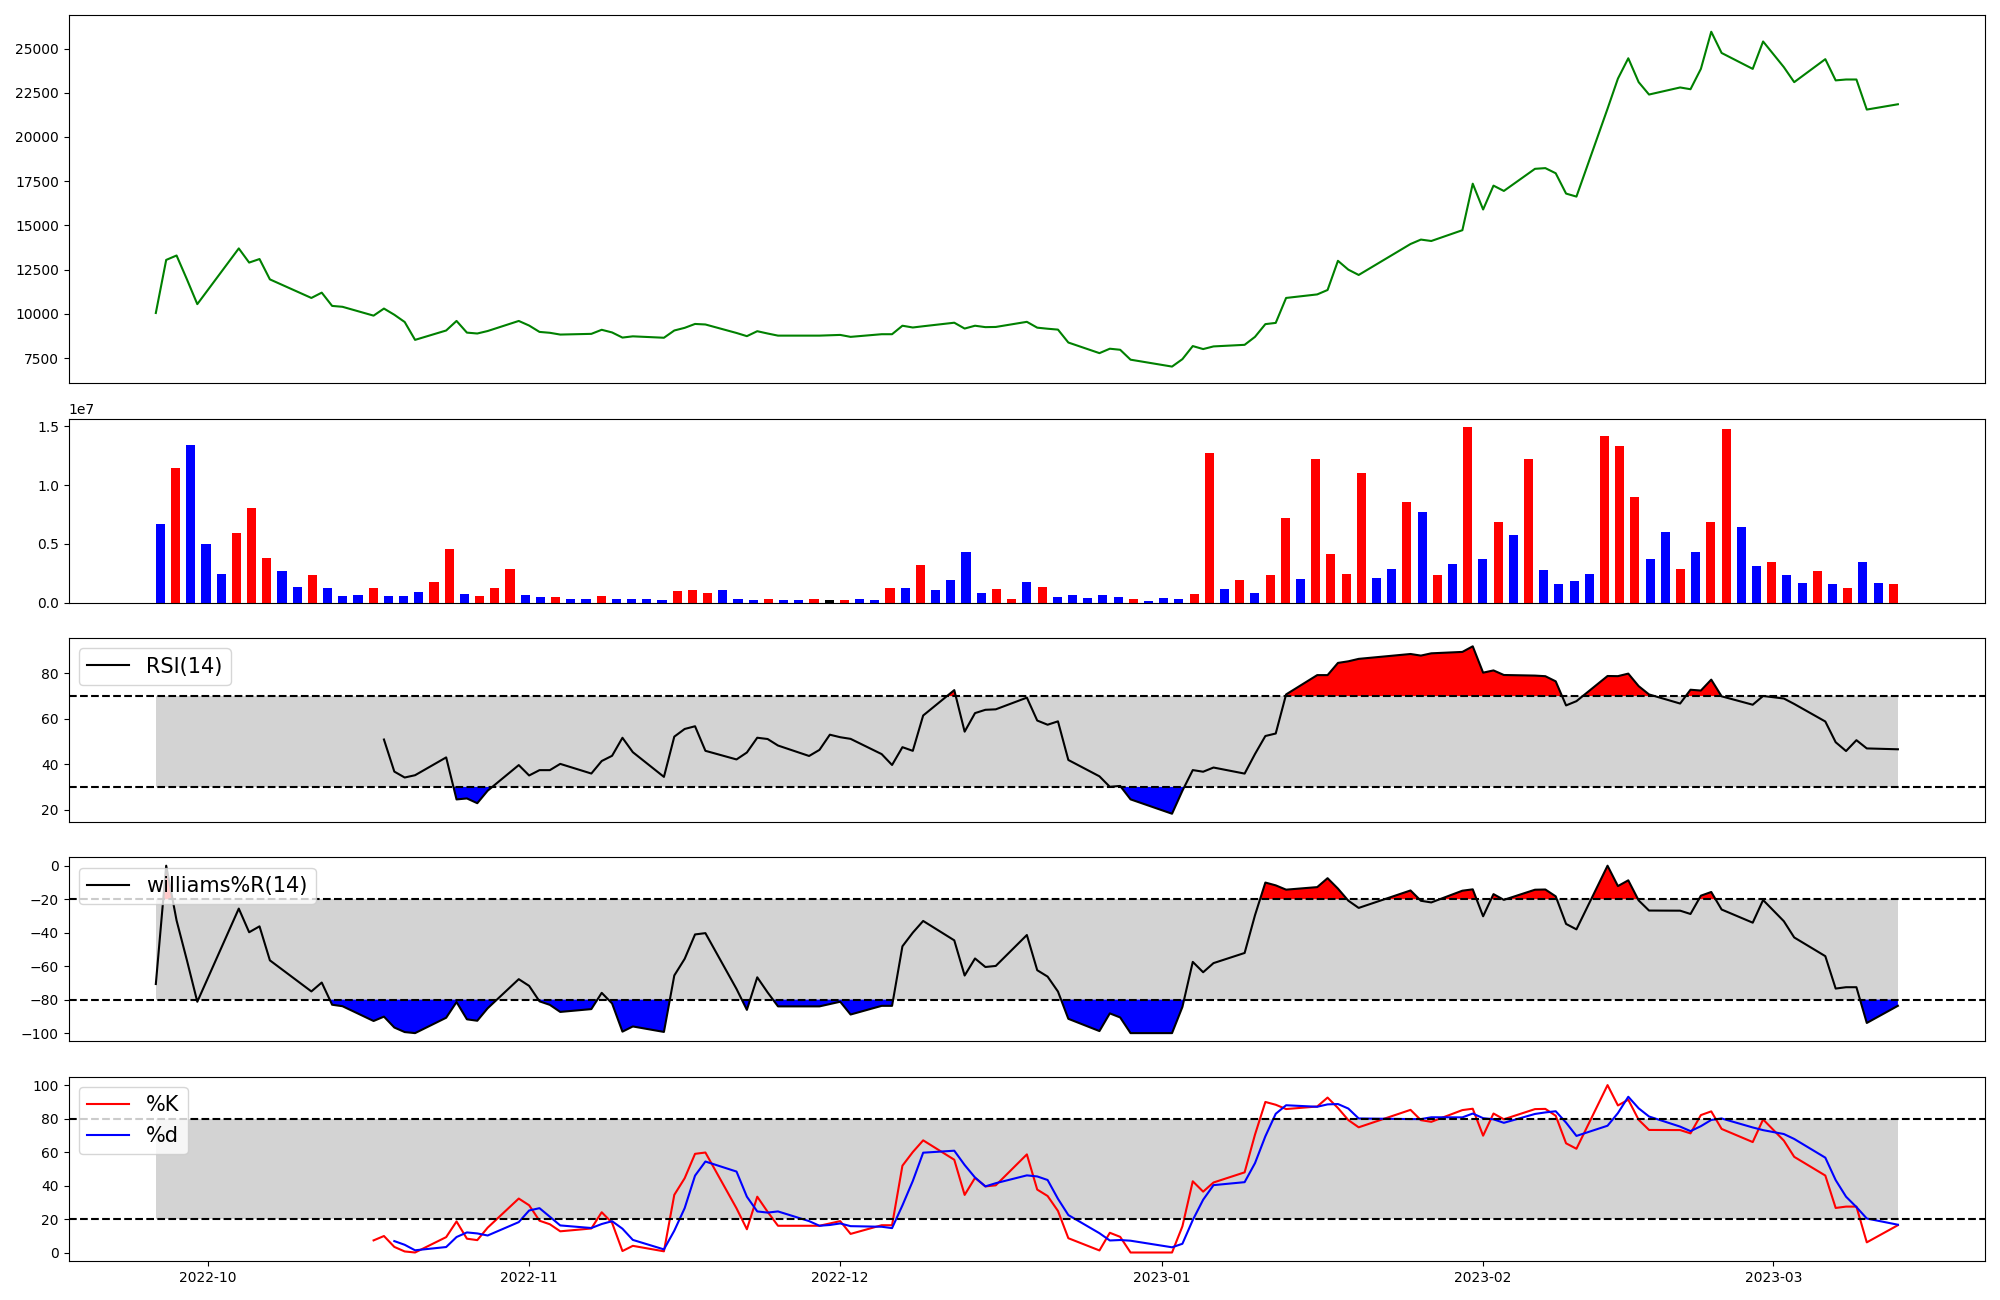Click the 2022-10 date tick label
This screenshot has width=2000, height=1300.
(208, 1277)
